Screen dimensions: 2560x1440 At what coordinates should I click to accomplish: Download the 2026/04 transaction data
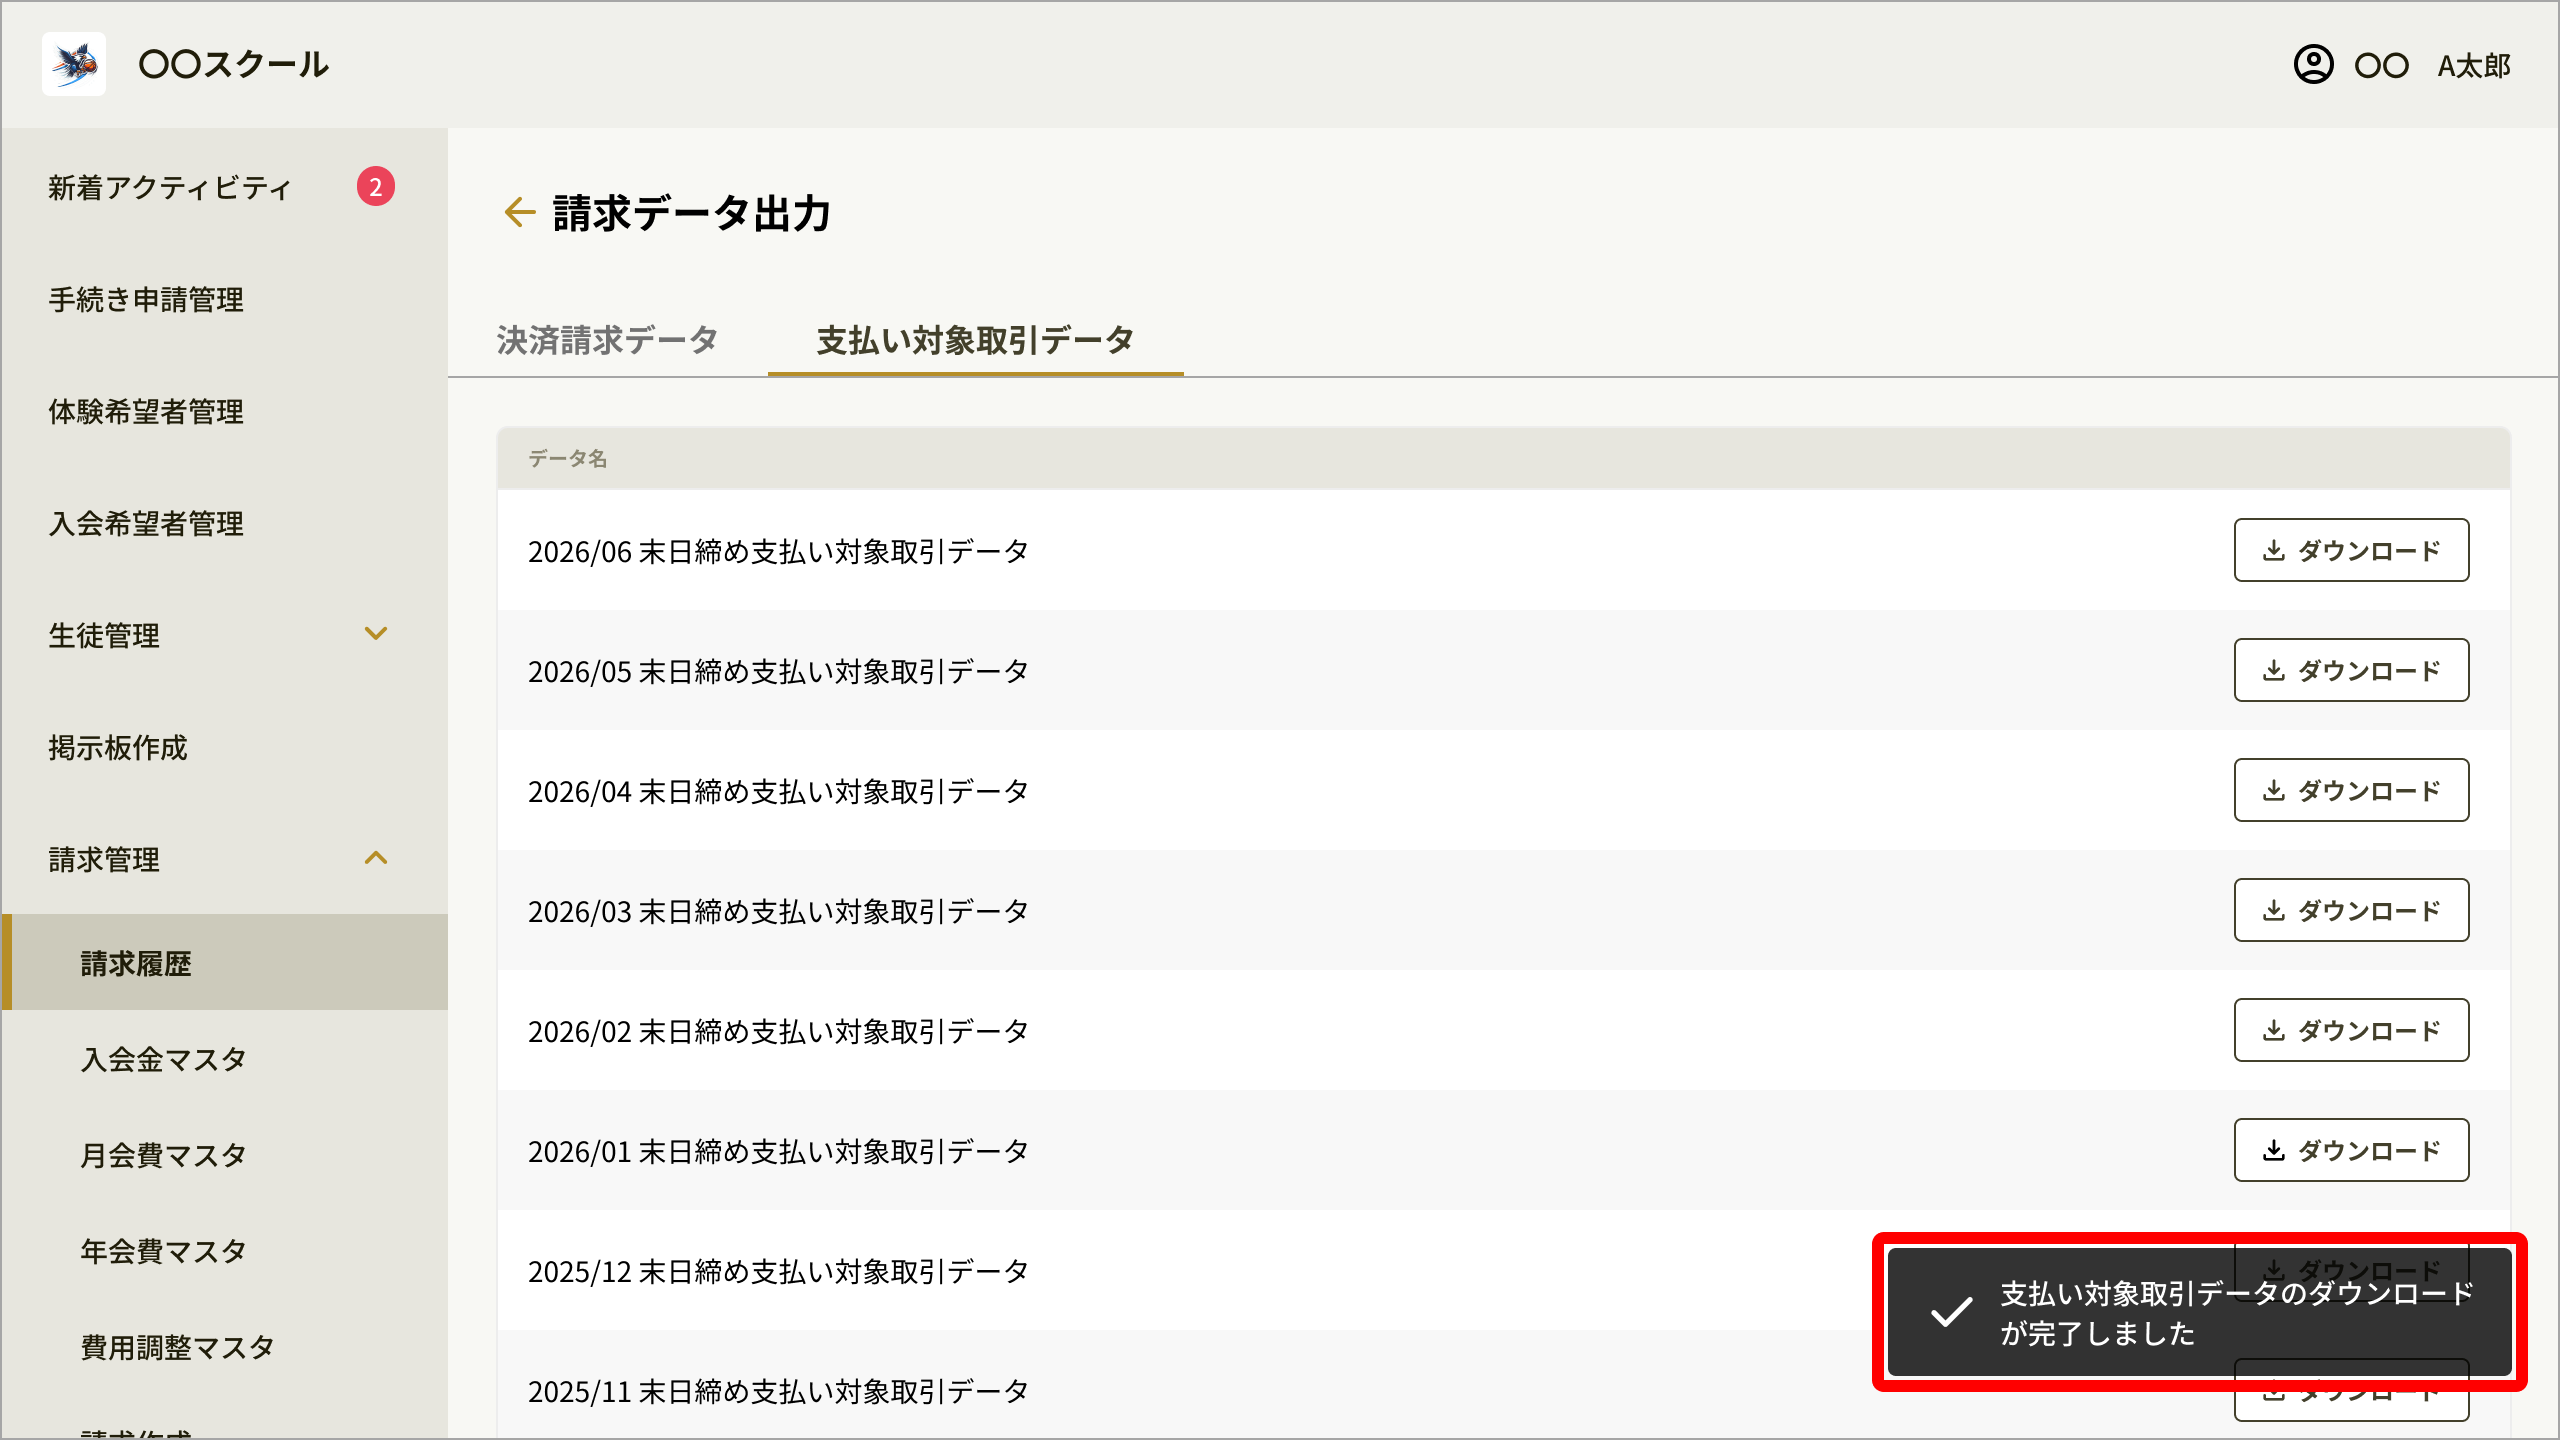[2351, 790]
